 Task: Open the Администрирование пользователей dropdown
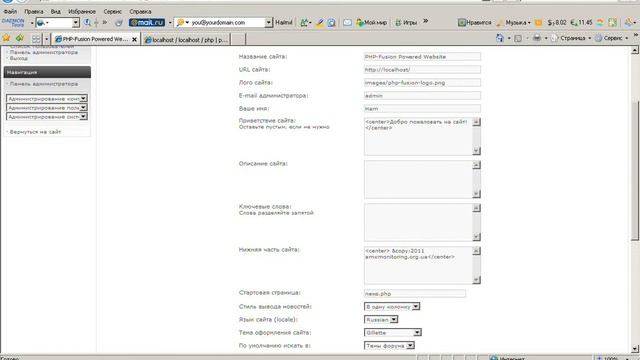(x=47, y=107)
